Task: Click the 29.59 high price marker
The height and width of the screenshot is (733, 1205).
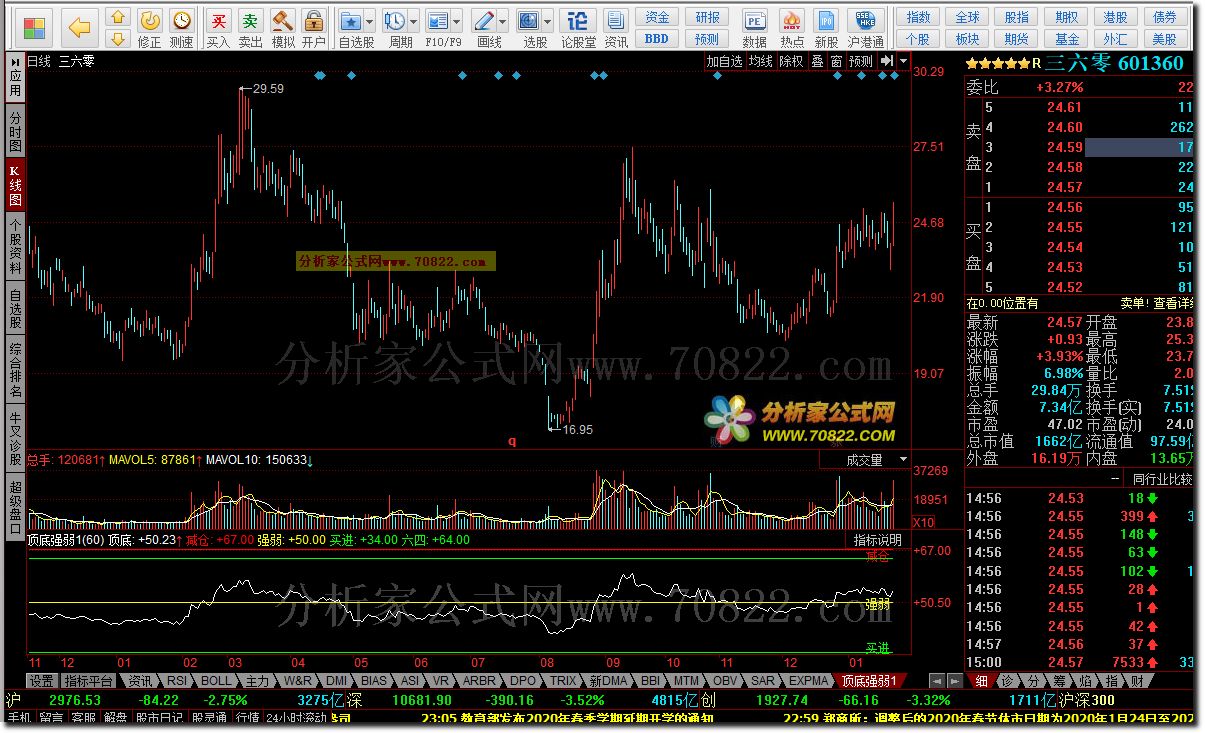Action: (x=268, y=88)
